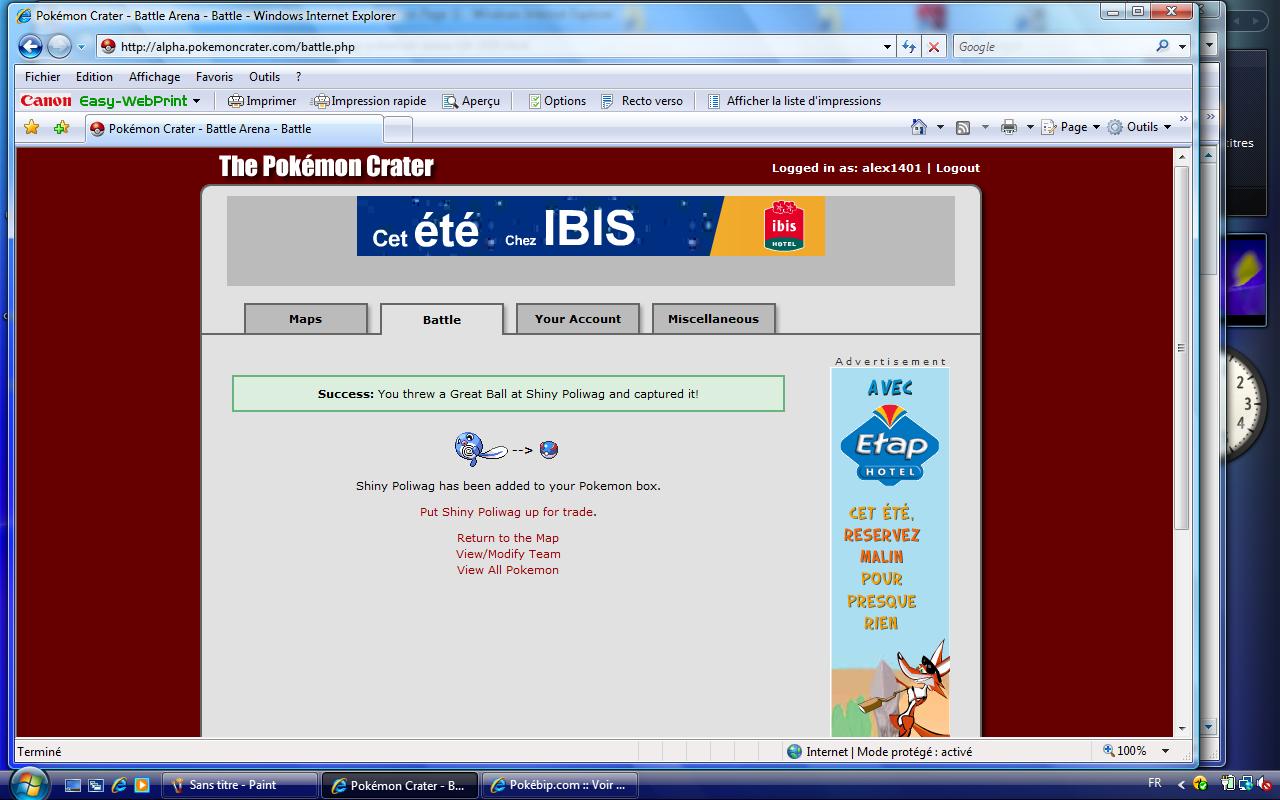The width and height of the screenshot is (1280, 800).
Task: Click the Return to the Map link
Action: click(x=508, y=538)
